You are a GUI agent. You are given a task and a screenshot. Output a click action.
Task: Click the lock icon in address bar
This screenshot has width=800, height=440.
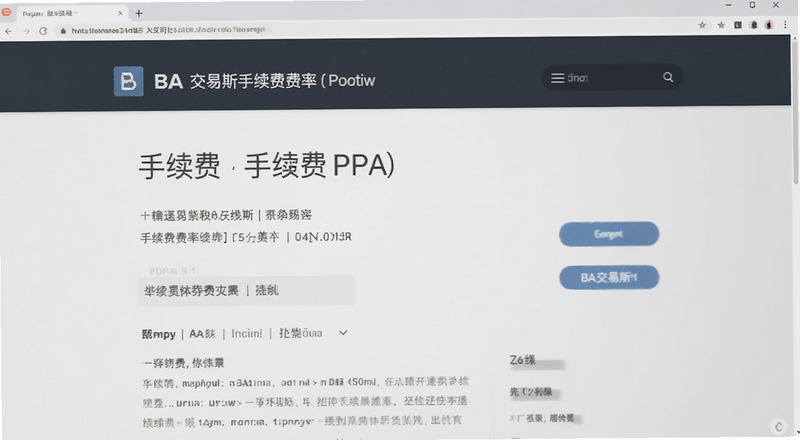pyautogui.click(x=63, y=31)
